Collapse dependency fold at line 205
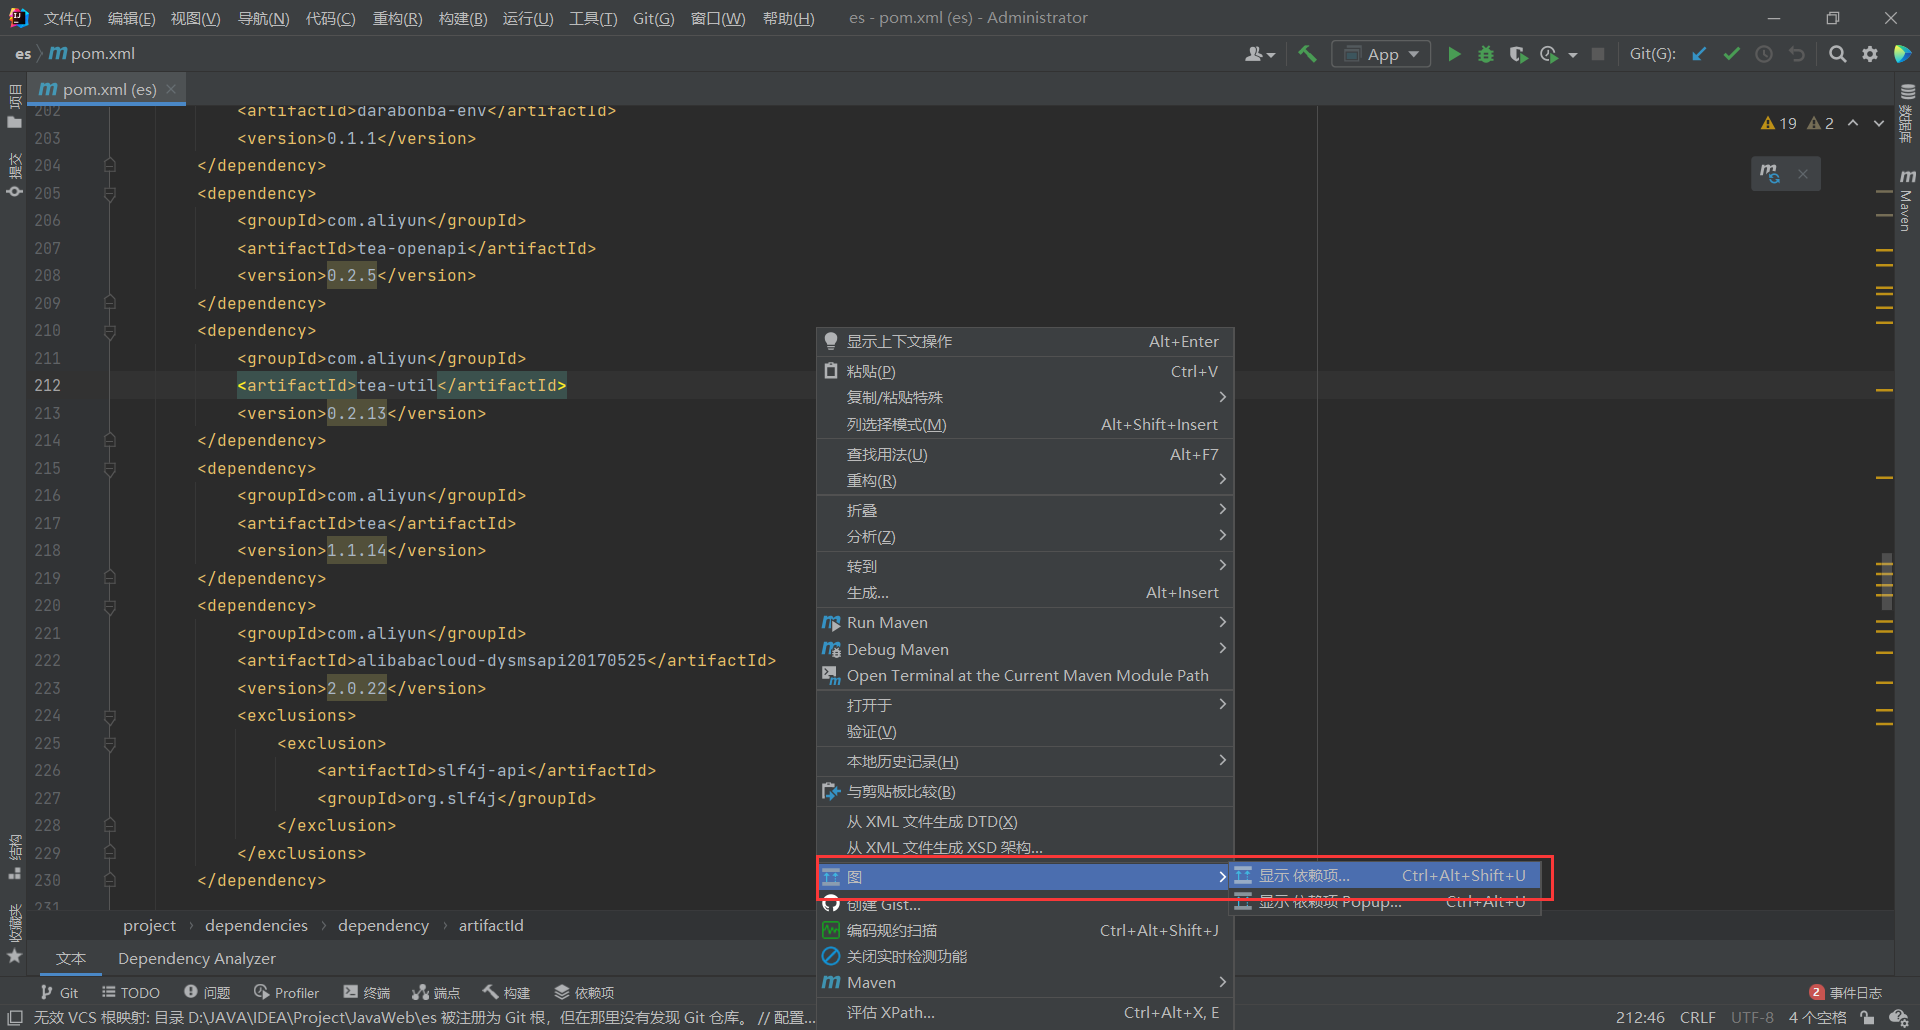Image resolution: width=1920 pixels, height=1030 pixels. click(x=110, y=193)
